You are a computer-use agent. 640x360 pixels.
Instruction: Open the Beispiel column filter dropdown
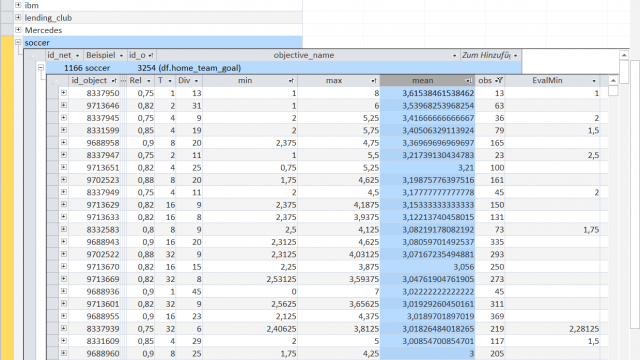pyautogui.click(x=121, y=56)
